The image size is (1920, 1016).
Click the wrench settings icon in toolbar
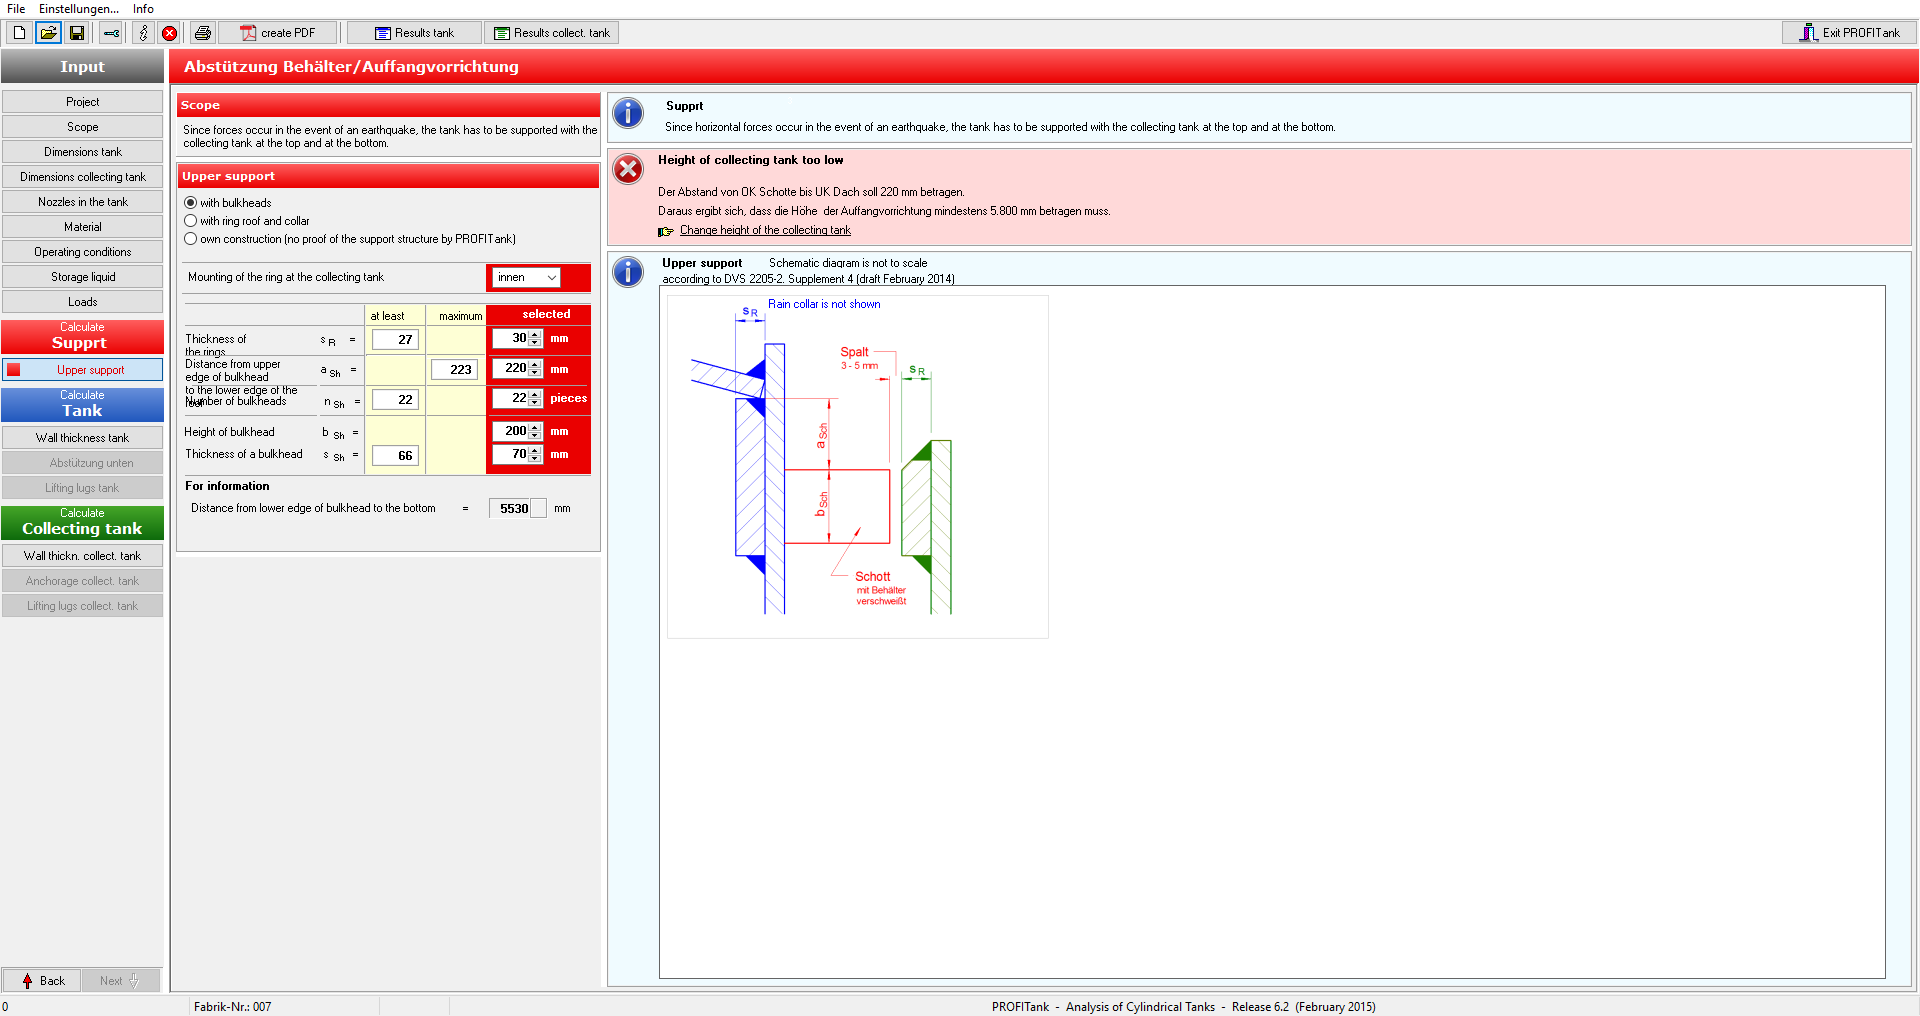point(111,33)
